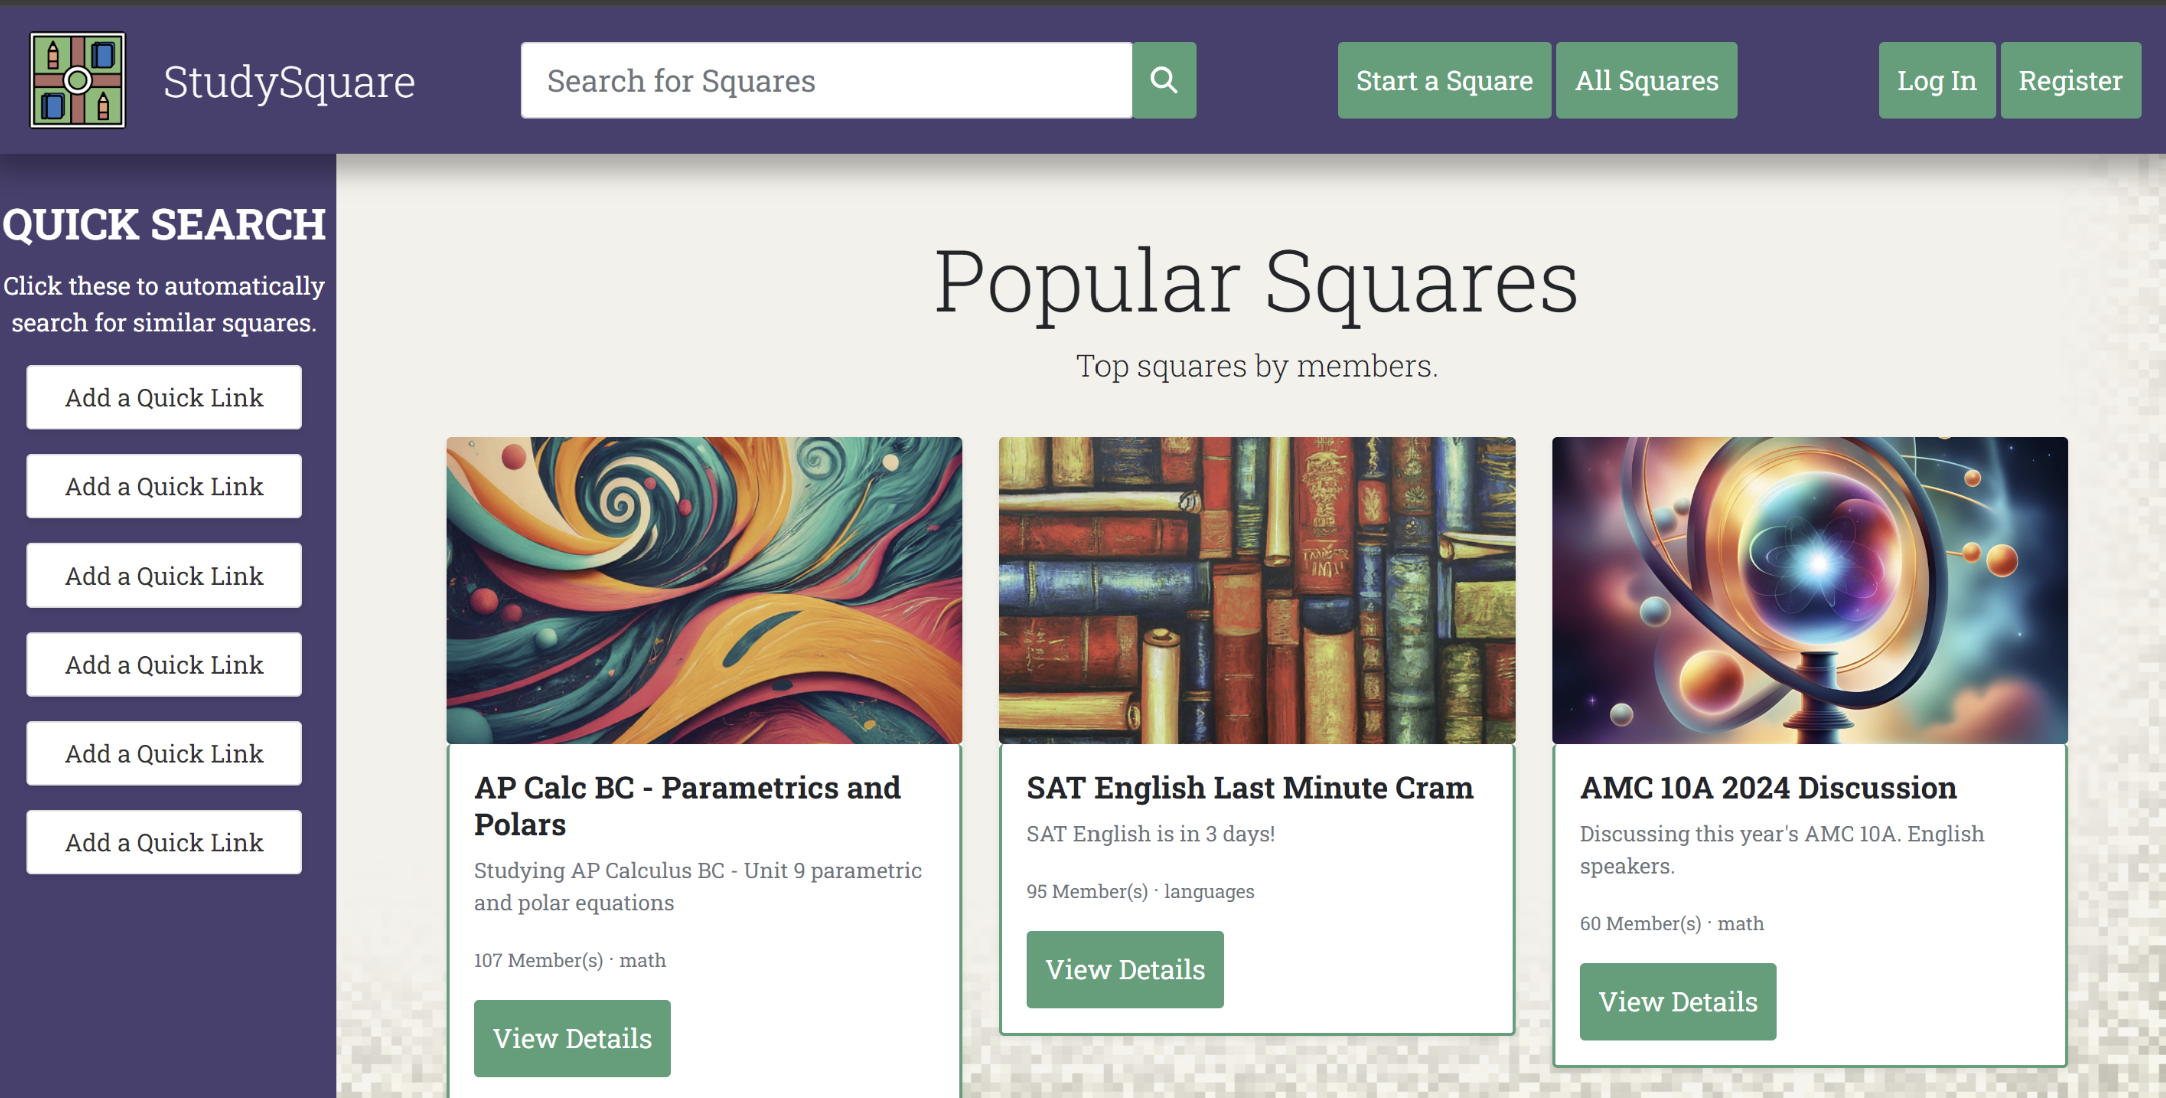
Task: View details for AP Calc BC square
Action: click(572, 1038)
